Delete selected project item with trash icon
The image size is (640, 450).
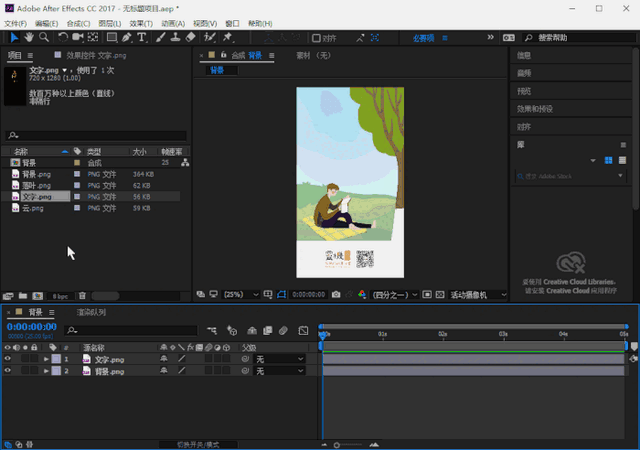coord(82,296)
